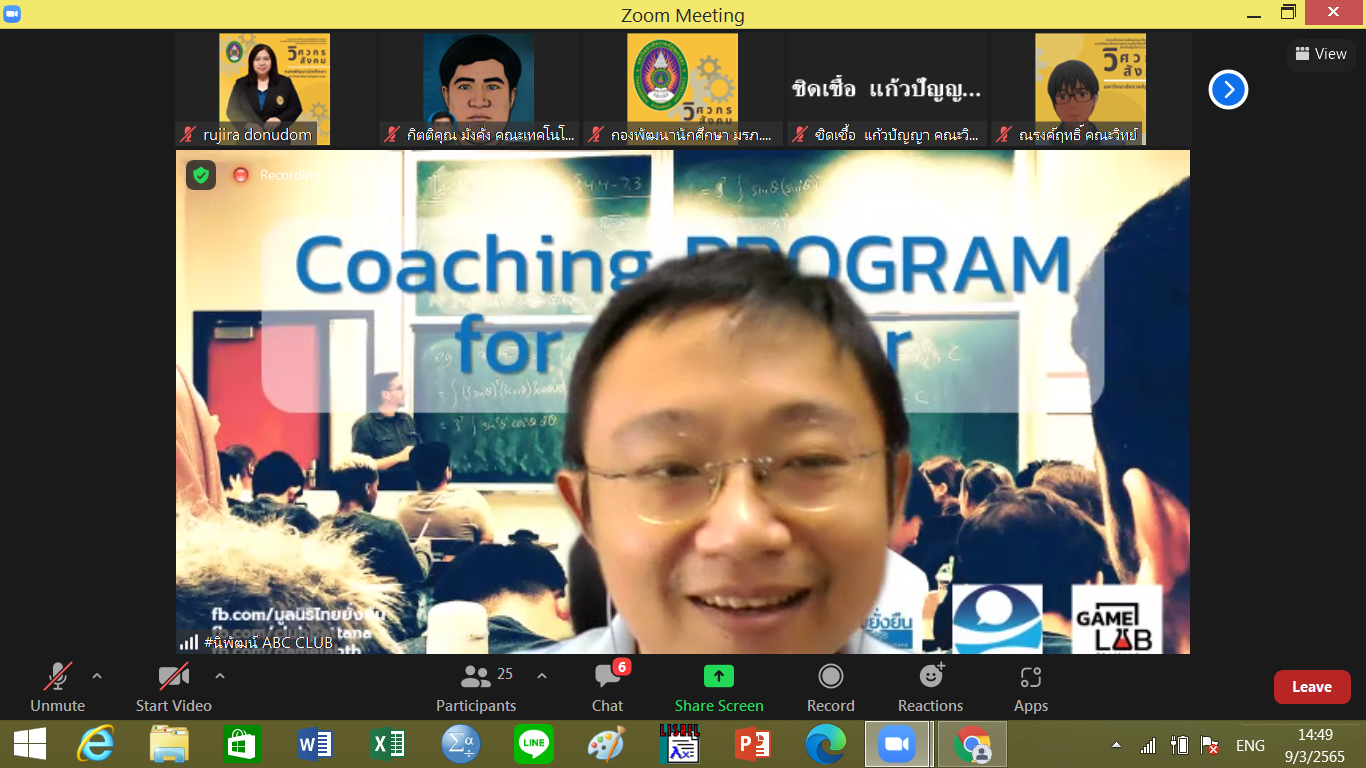Open video options arrow beside Start Video
Viewport: 1366px width, 768px height.
(220, 677)
